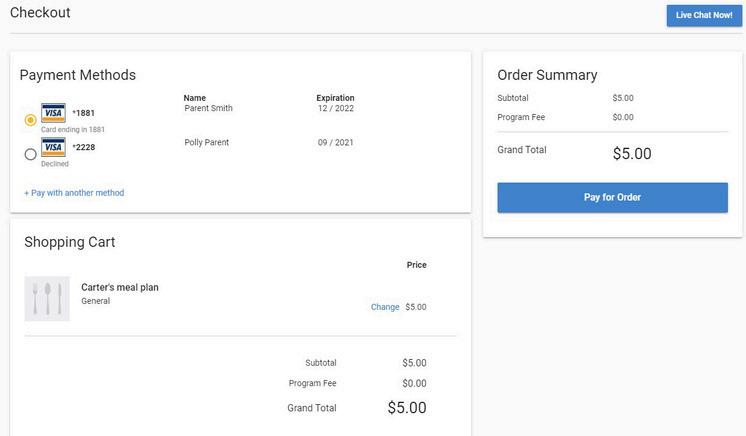
Task: Select the declined card ending in 2228
Action: (30, 154)
